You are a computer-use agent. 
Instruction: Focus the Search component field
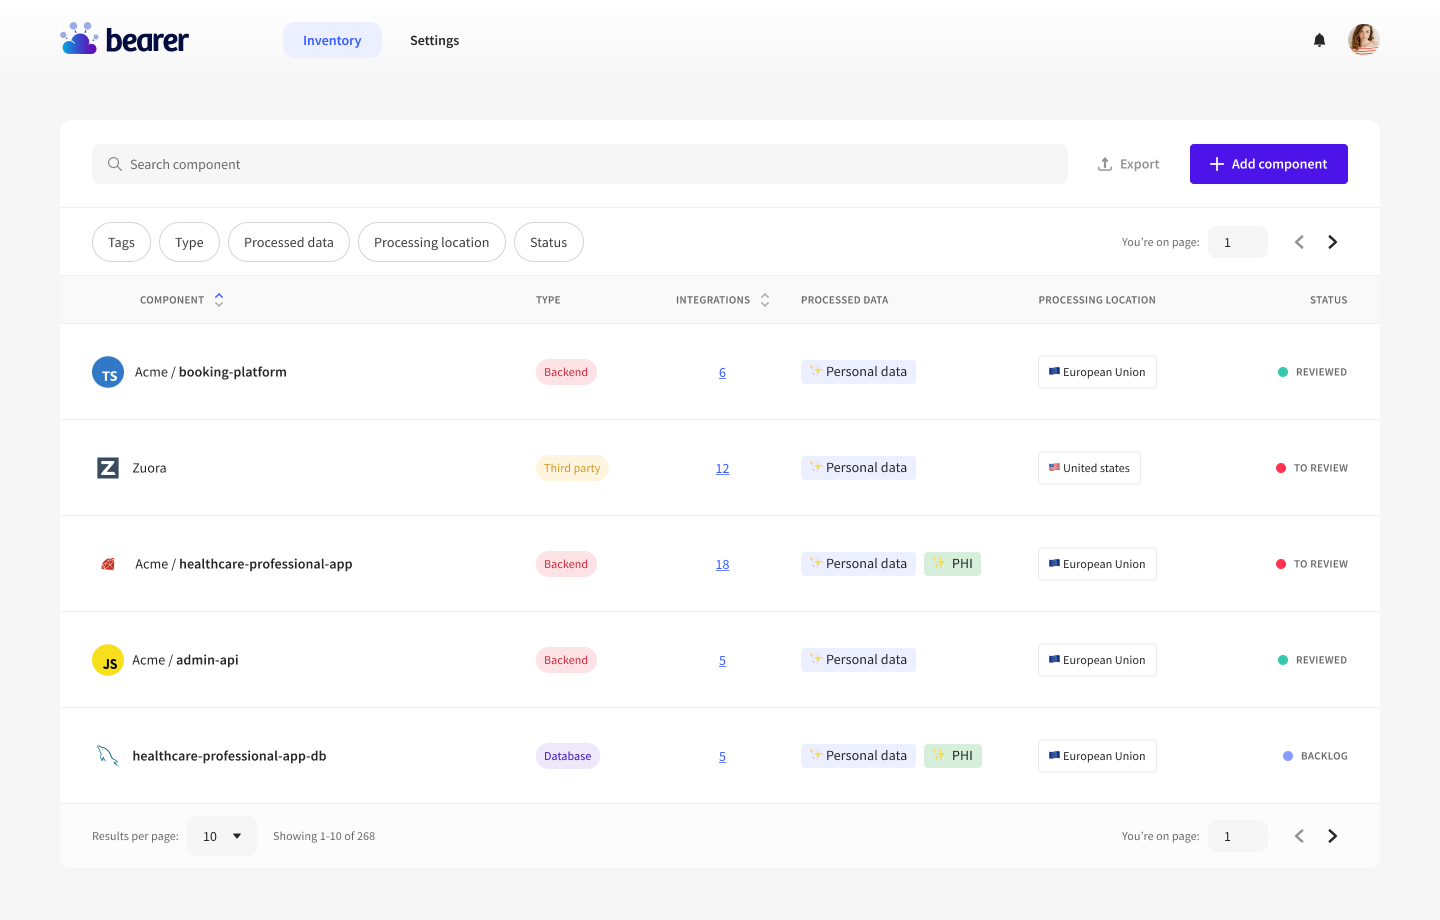pyautogui.click(x=580, y=164)
